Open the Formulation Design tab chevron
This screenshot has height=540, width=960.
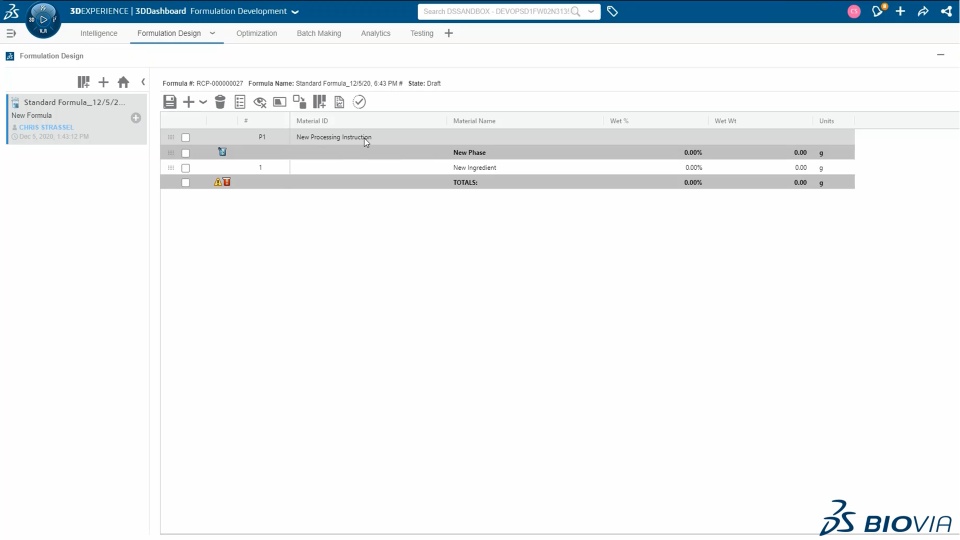[x=212, y=33]
